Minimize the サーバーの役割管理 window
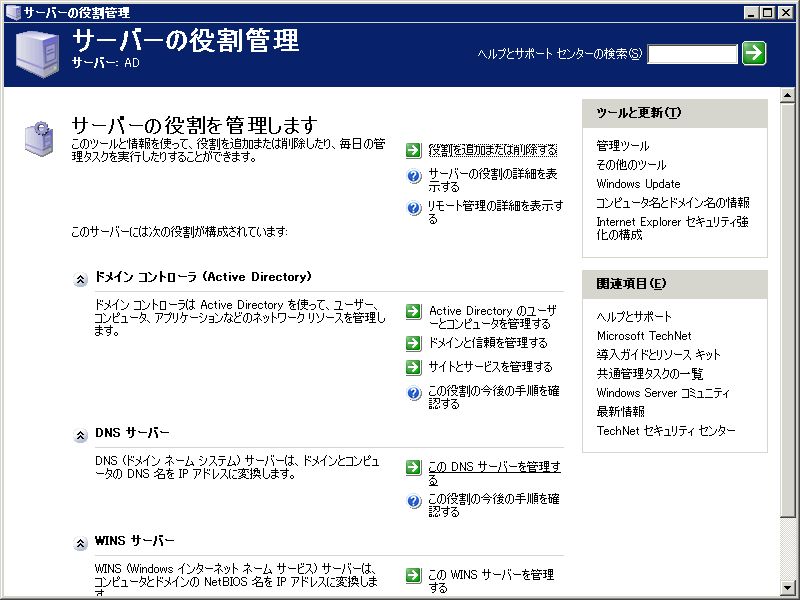Image resolution: width=800 pixels, height=600 pixels. coord(751,13)
